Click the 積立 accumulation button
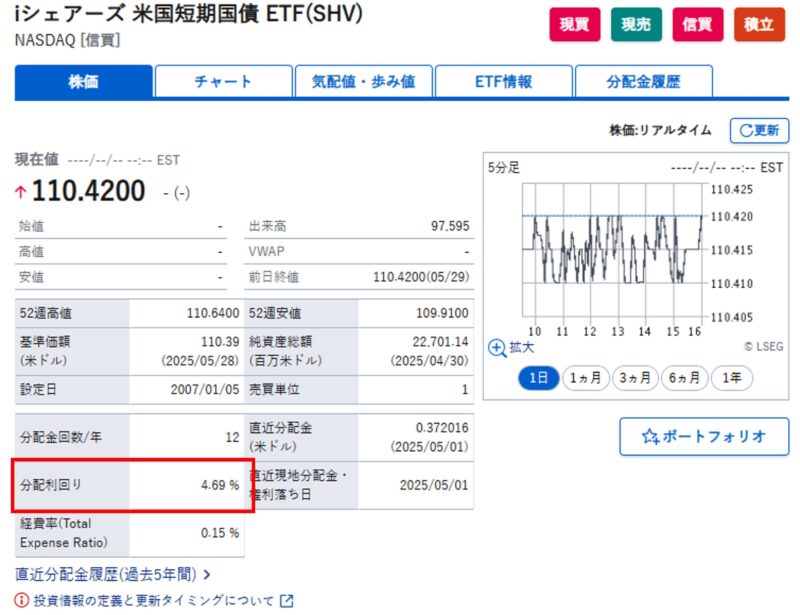 [x=759, y=25]
